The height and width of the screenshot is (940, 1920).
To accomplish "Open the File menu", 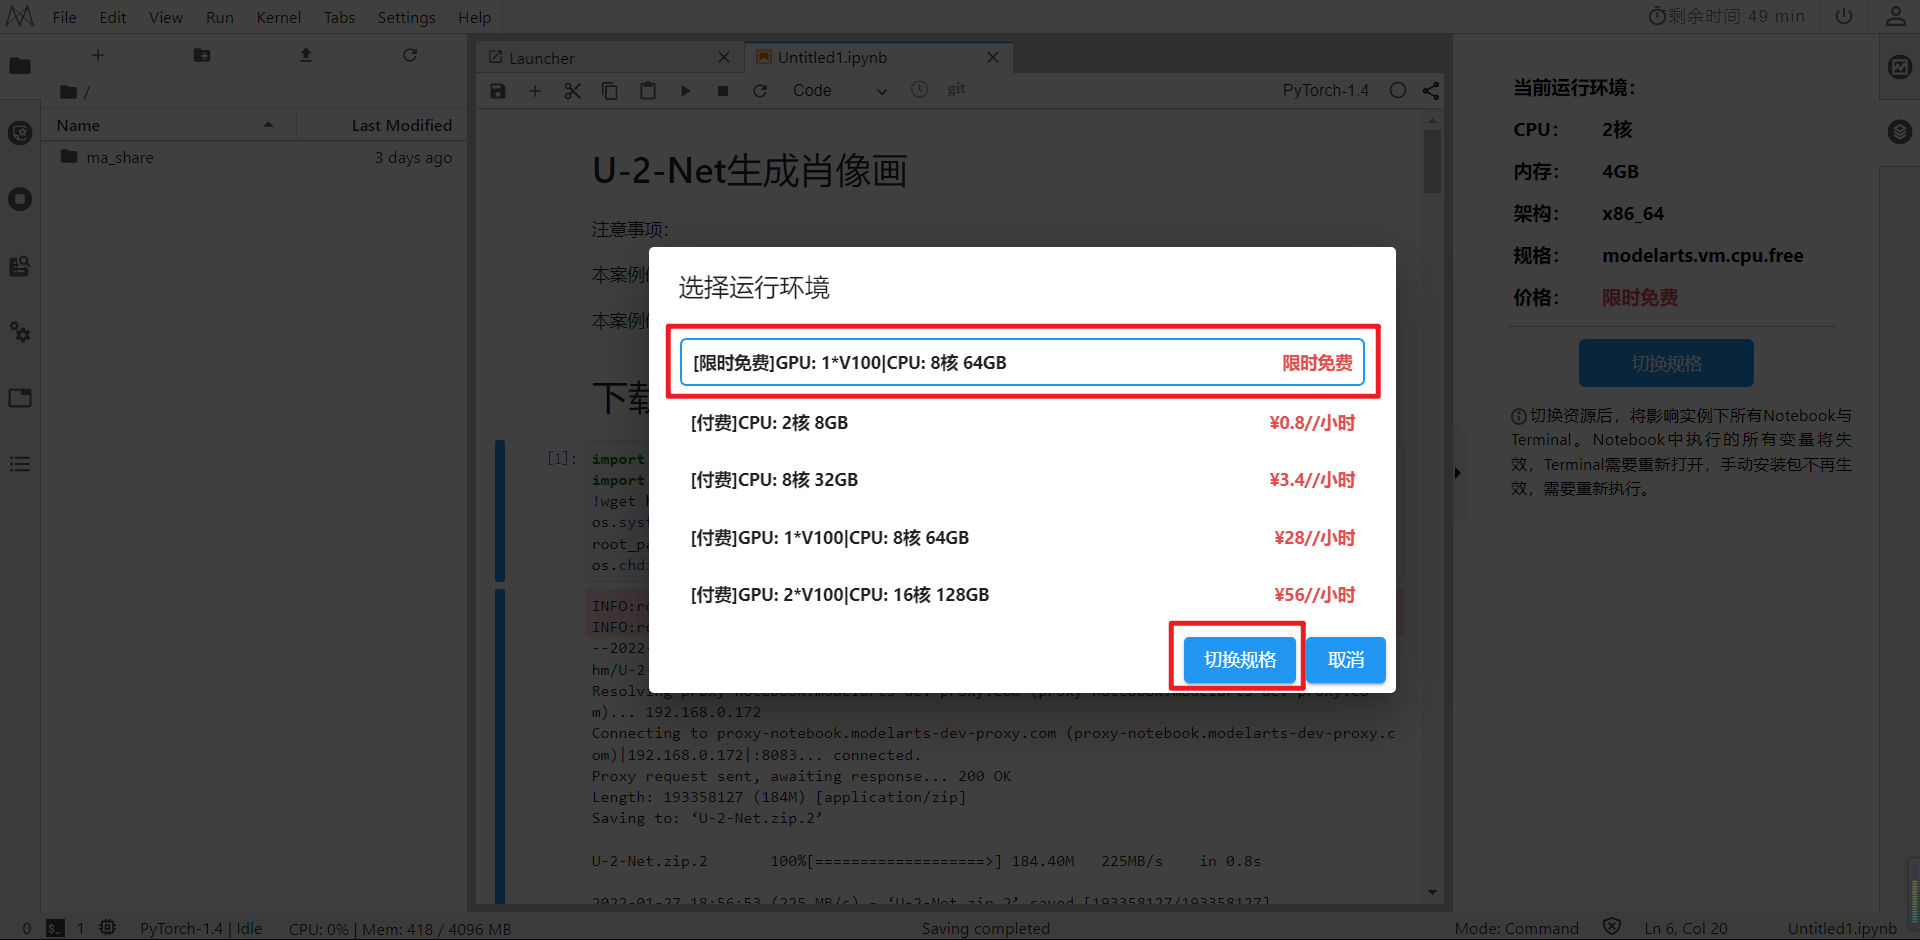I will tap(64, 17).
